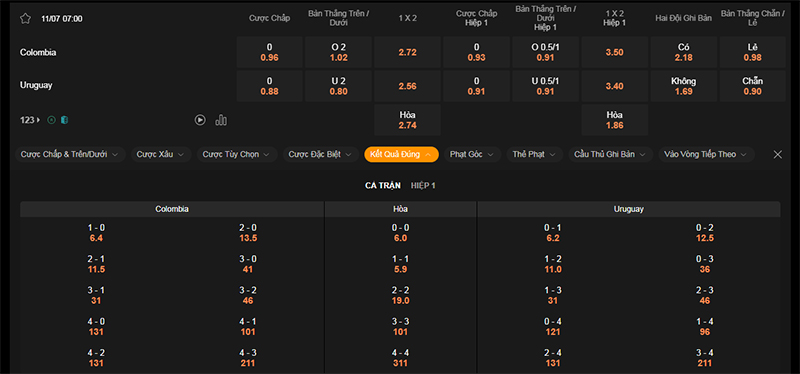
Task: Select even goals Chẵn at 0.90
Action: [753, 86]
